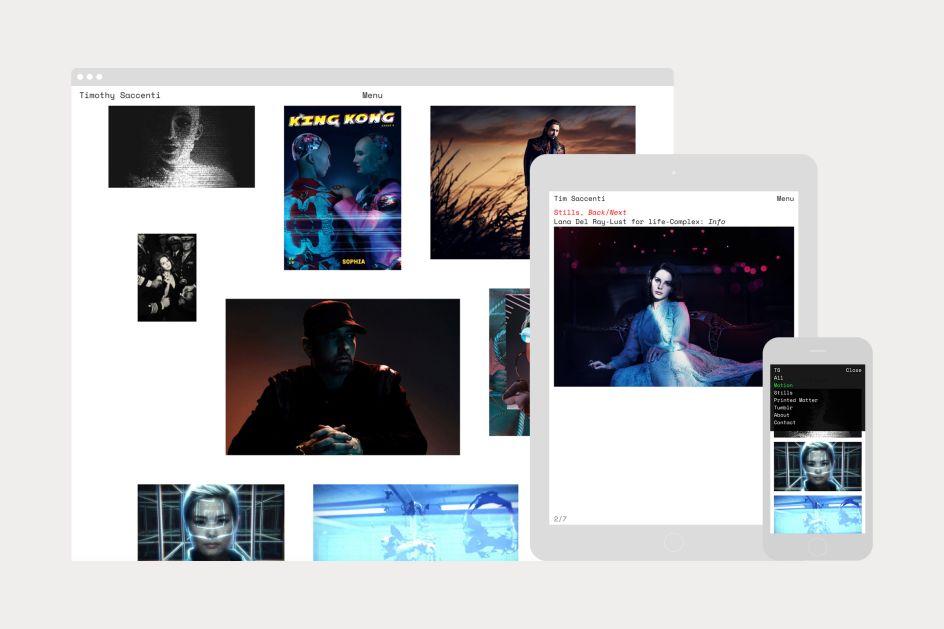944x629 pixels.
Task: Choose "Stills" in the phone menu
Action: coord(781,392)
